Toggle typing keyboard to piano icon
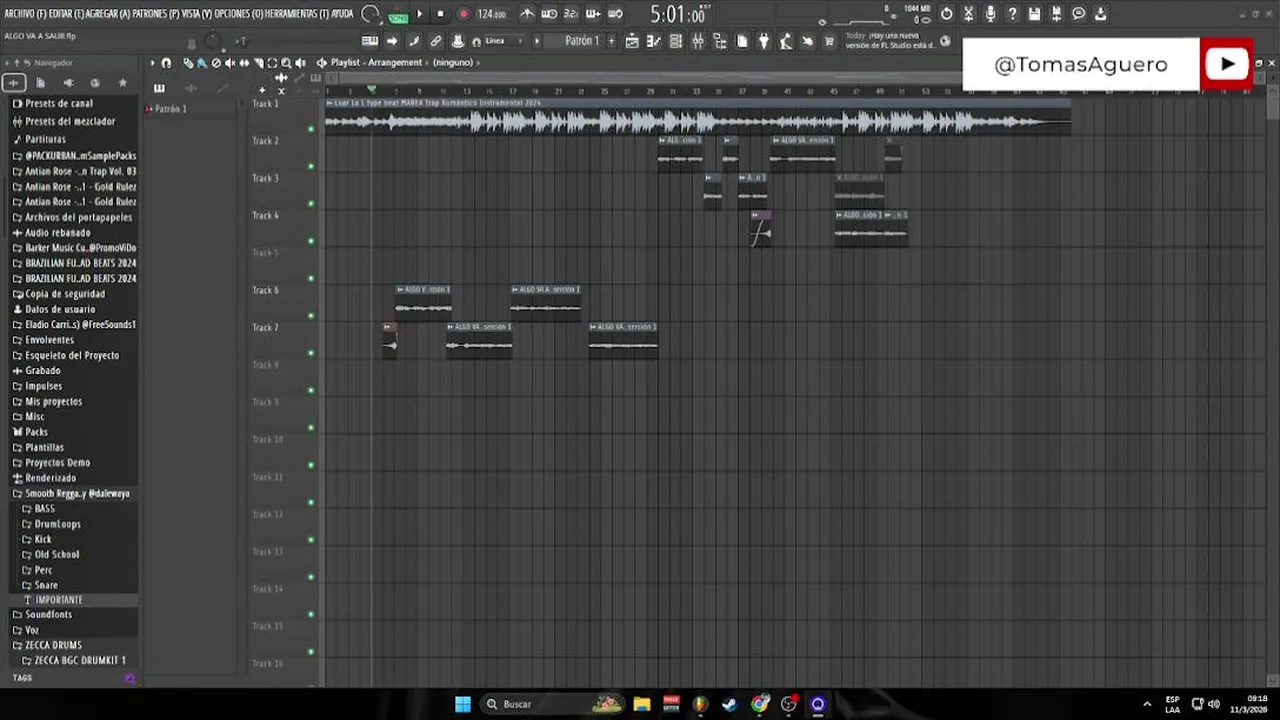This screenshot has width=1280, height=720. (370, 41)
